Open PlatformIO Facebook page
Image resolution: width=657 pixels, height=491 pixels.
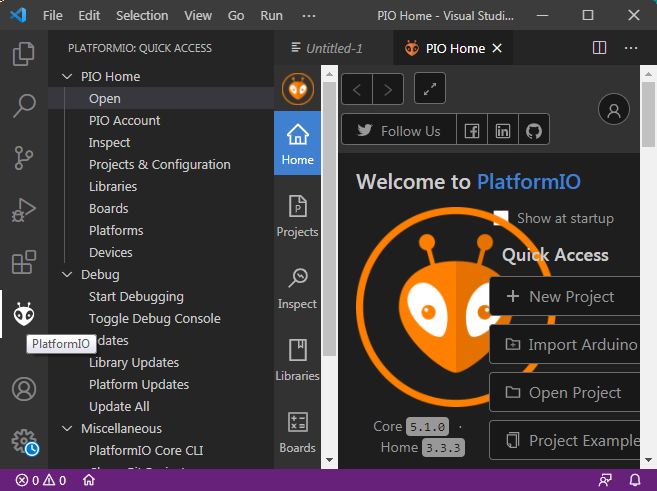[472, 129]
